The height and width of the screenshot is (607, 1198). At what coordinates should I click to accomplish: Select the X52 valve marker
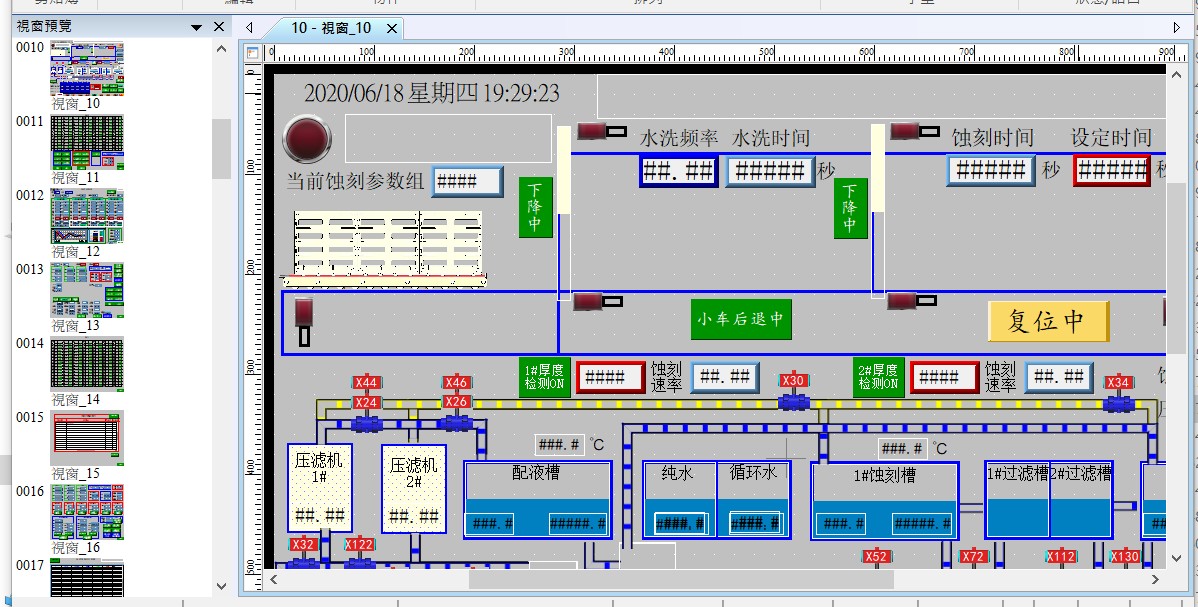click(876, 557)
